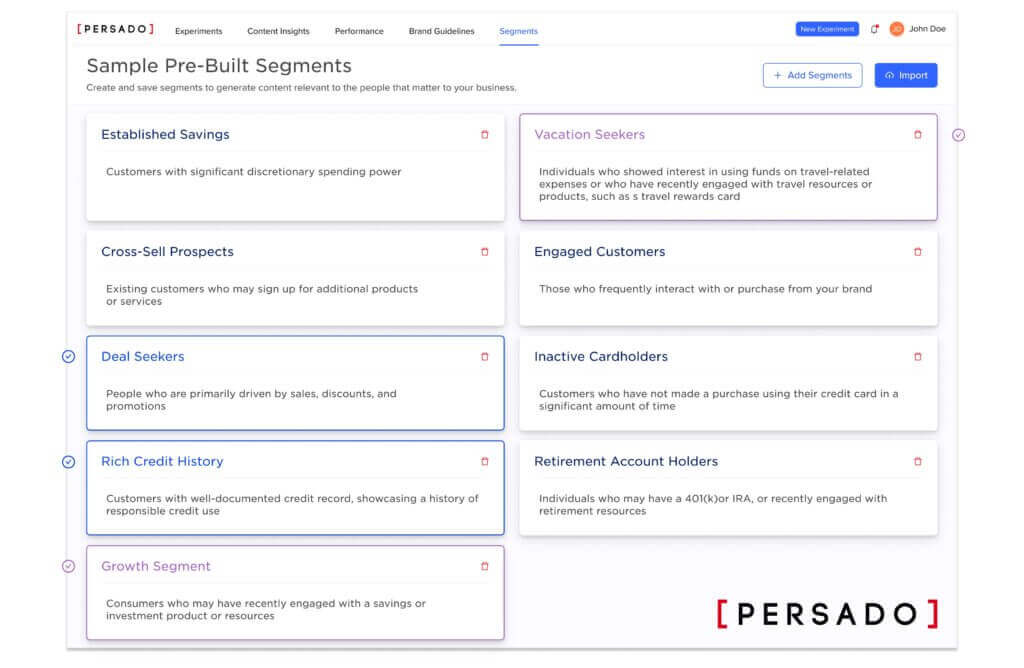Open the notifications bell icon
The width and height of the screenshot is (1024, 668).
coord(874,30)
